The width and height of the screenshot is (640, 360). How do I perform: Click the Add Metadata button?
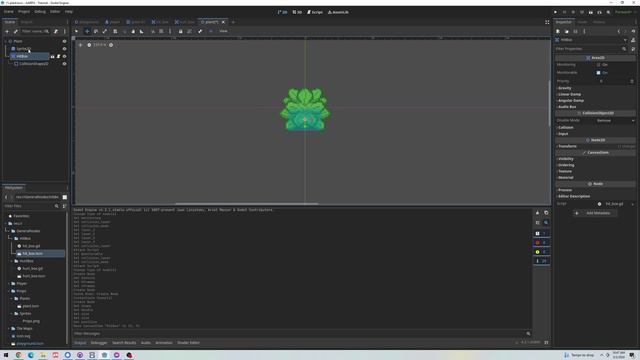click(x=595, y=213)
